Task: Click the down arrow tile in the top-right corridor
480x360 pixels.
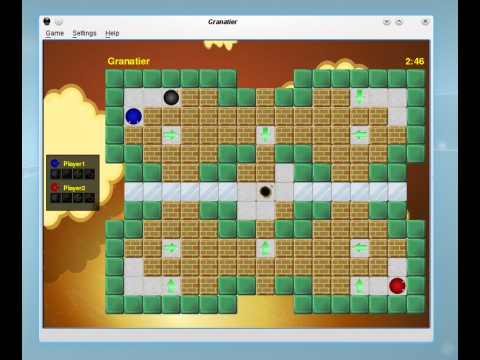Action: (x=360, y=97)
